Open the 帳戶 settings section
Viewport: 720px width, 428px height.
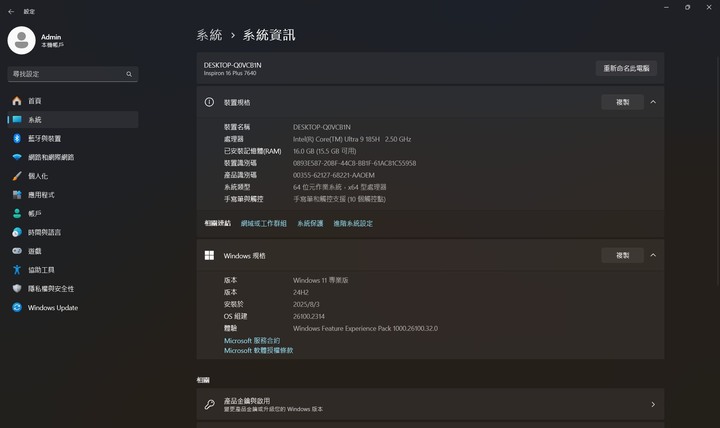point(73,214)
